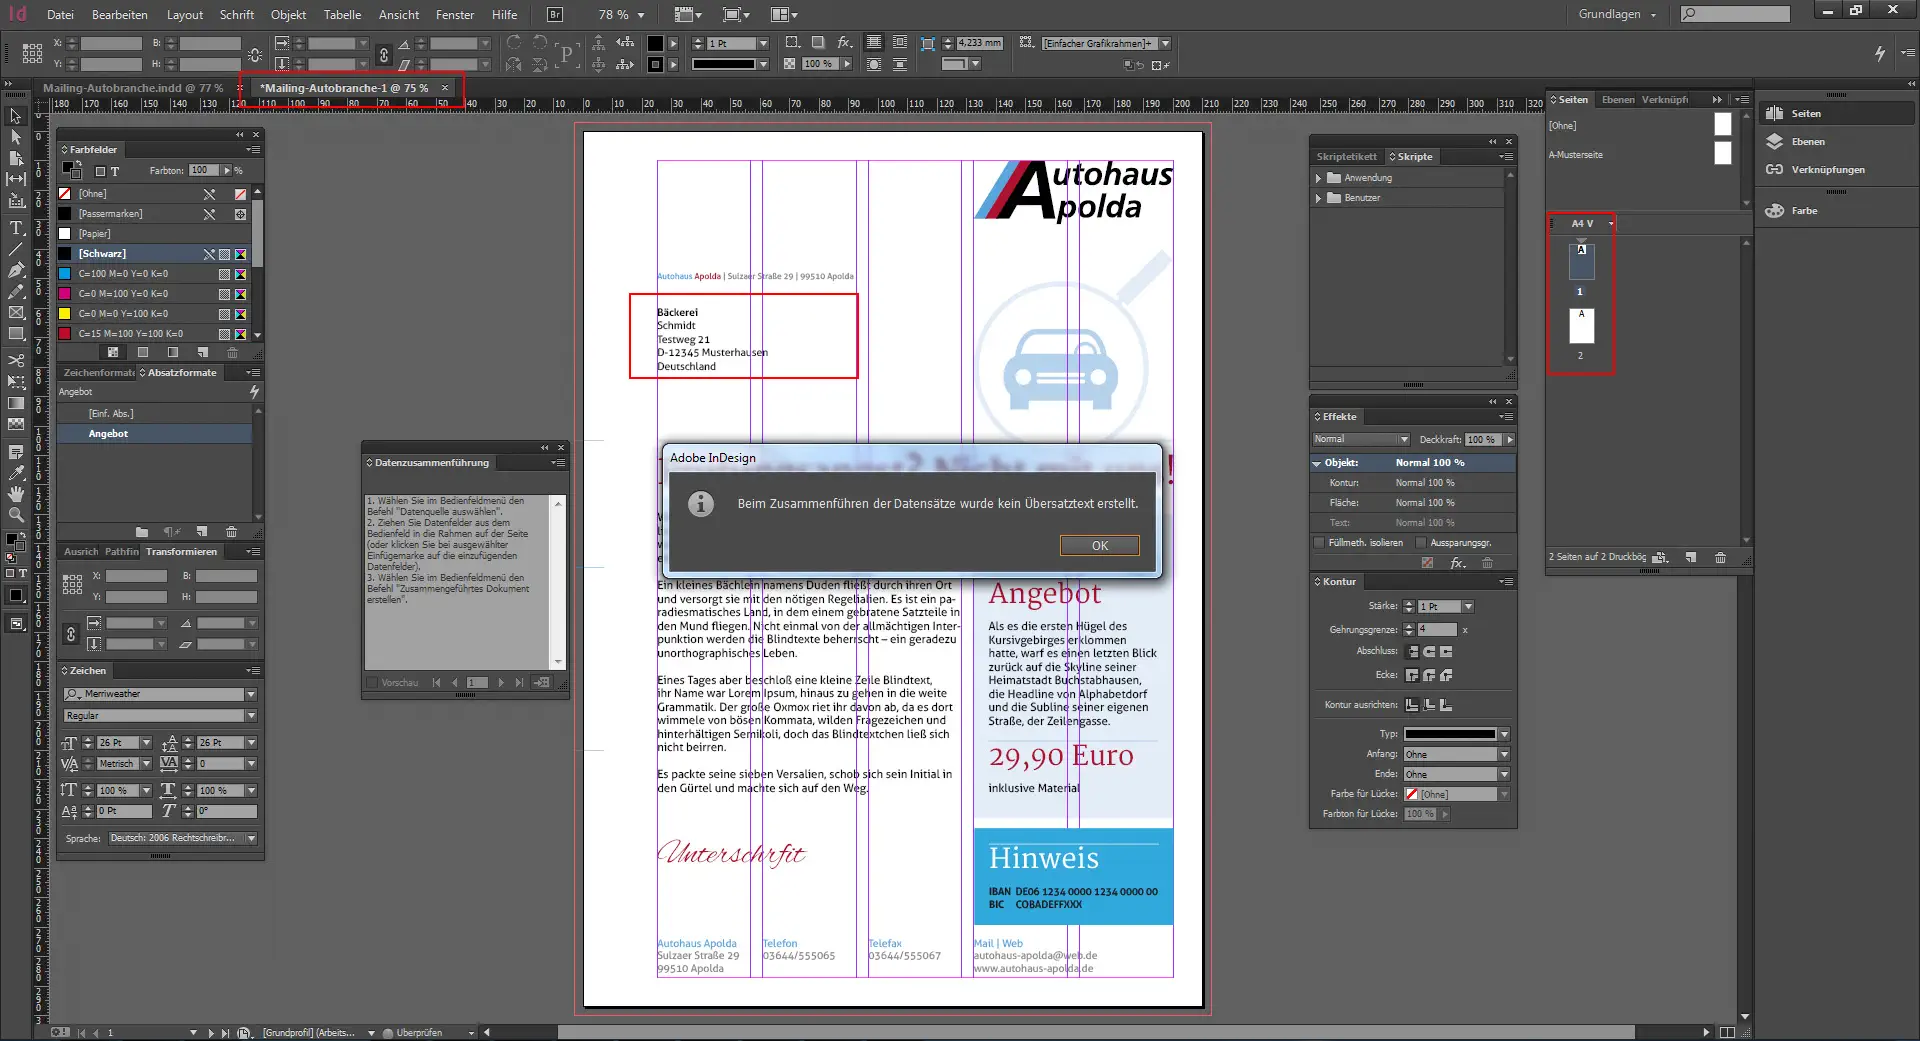Select the C=100 M=0 Y=0 K=0 swatch
The width and height of the screenshot is (1920, 1041).
click(123, 274)
